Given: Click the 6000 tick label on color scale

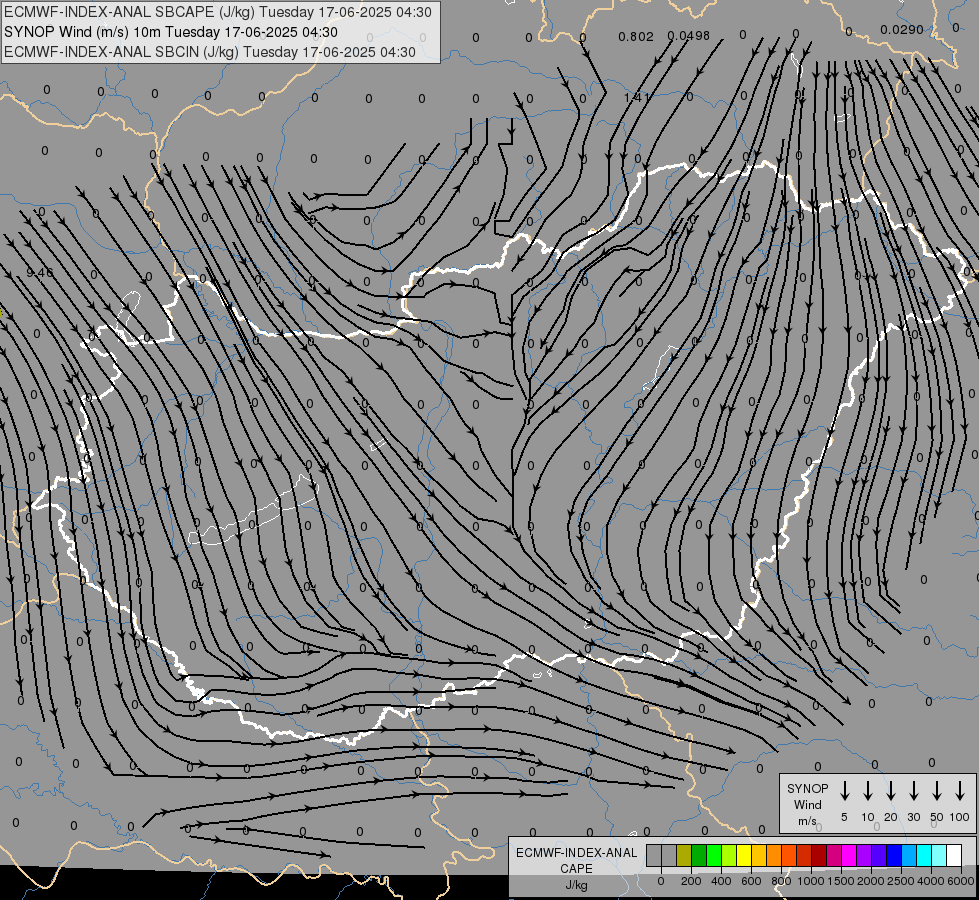Looking at the screenshot, I should coord(961,881).
